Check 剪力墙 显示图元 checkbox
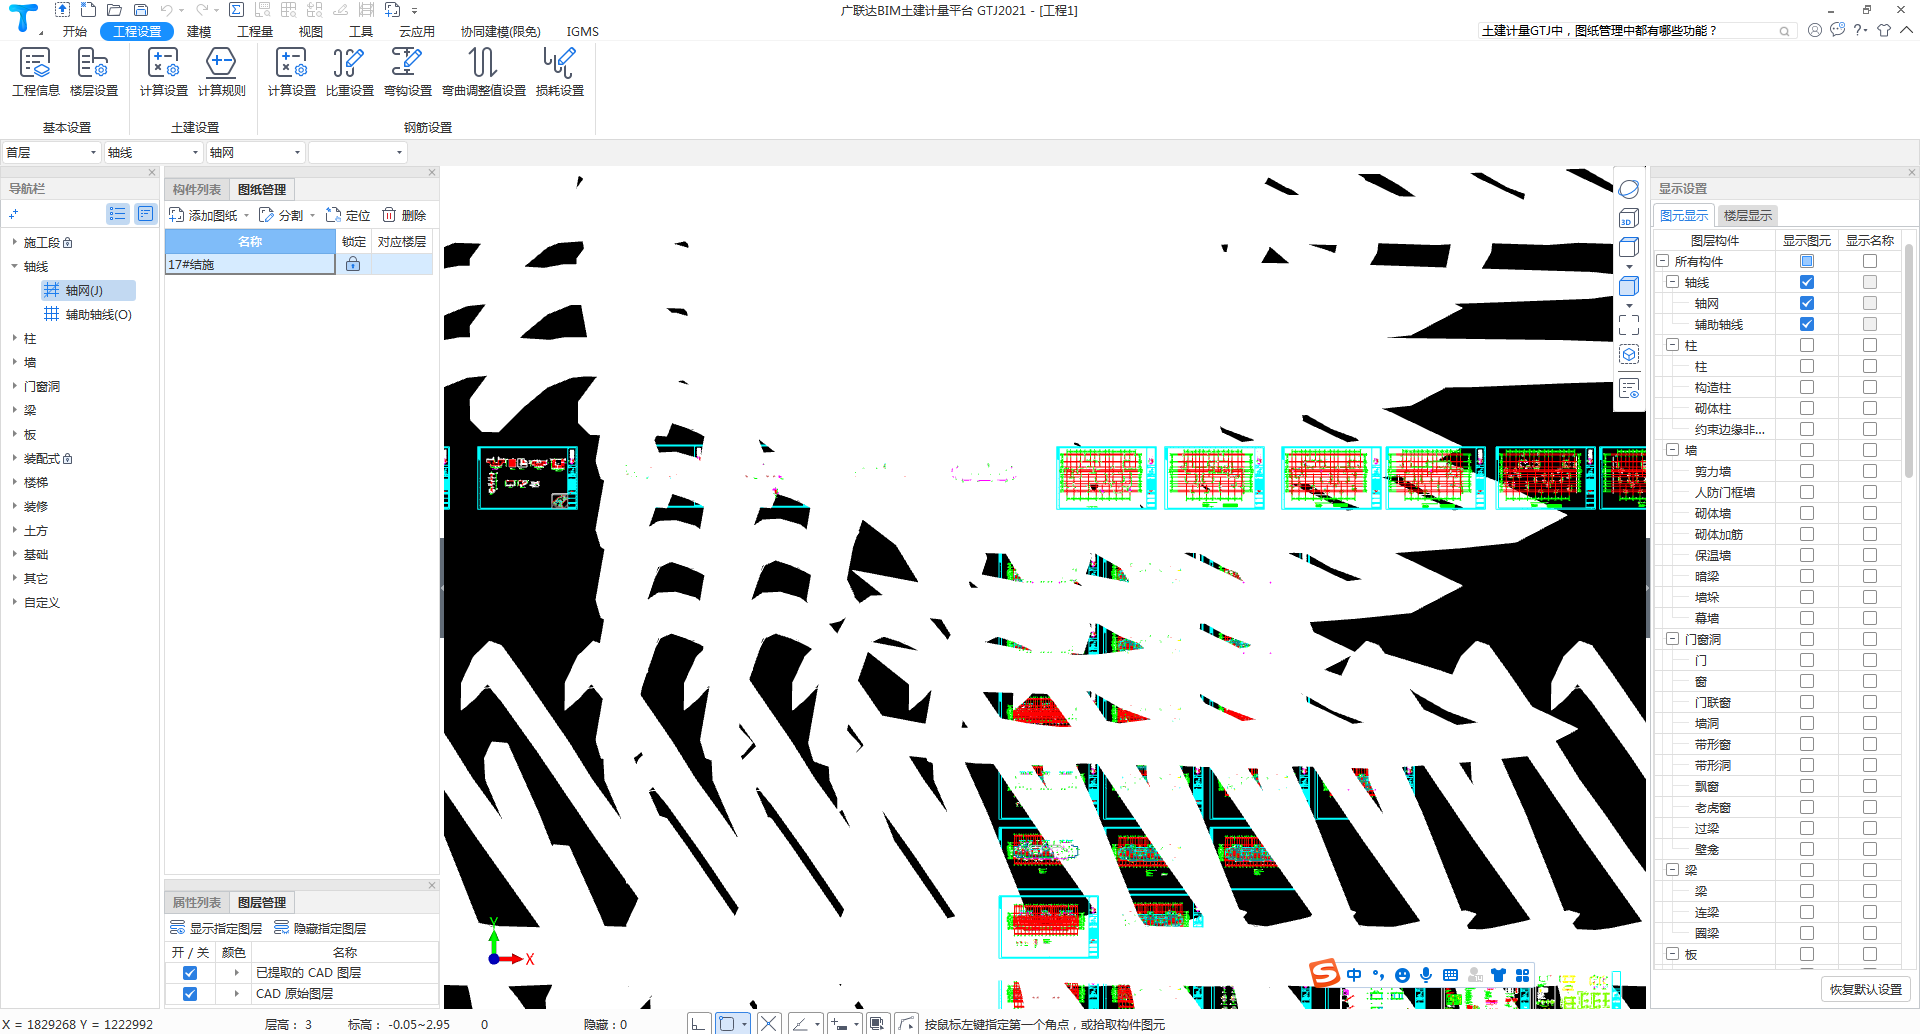 pyautogui.click(x=1807, y=471)
